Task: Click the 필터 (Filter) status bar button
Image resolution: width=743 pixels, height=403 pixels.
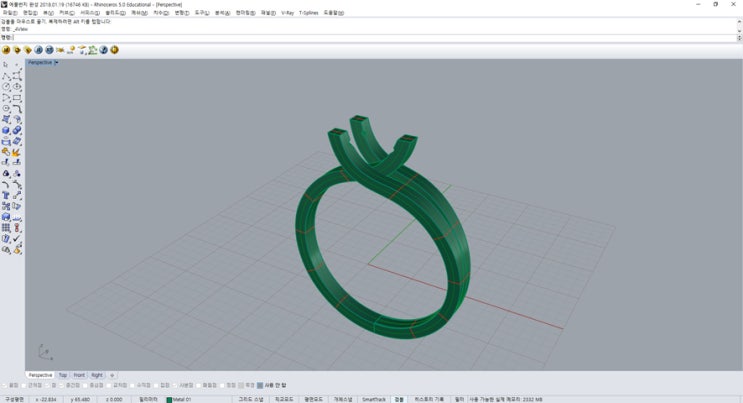Action: (459, 400)
